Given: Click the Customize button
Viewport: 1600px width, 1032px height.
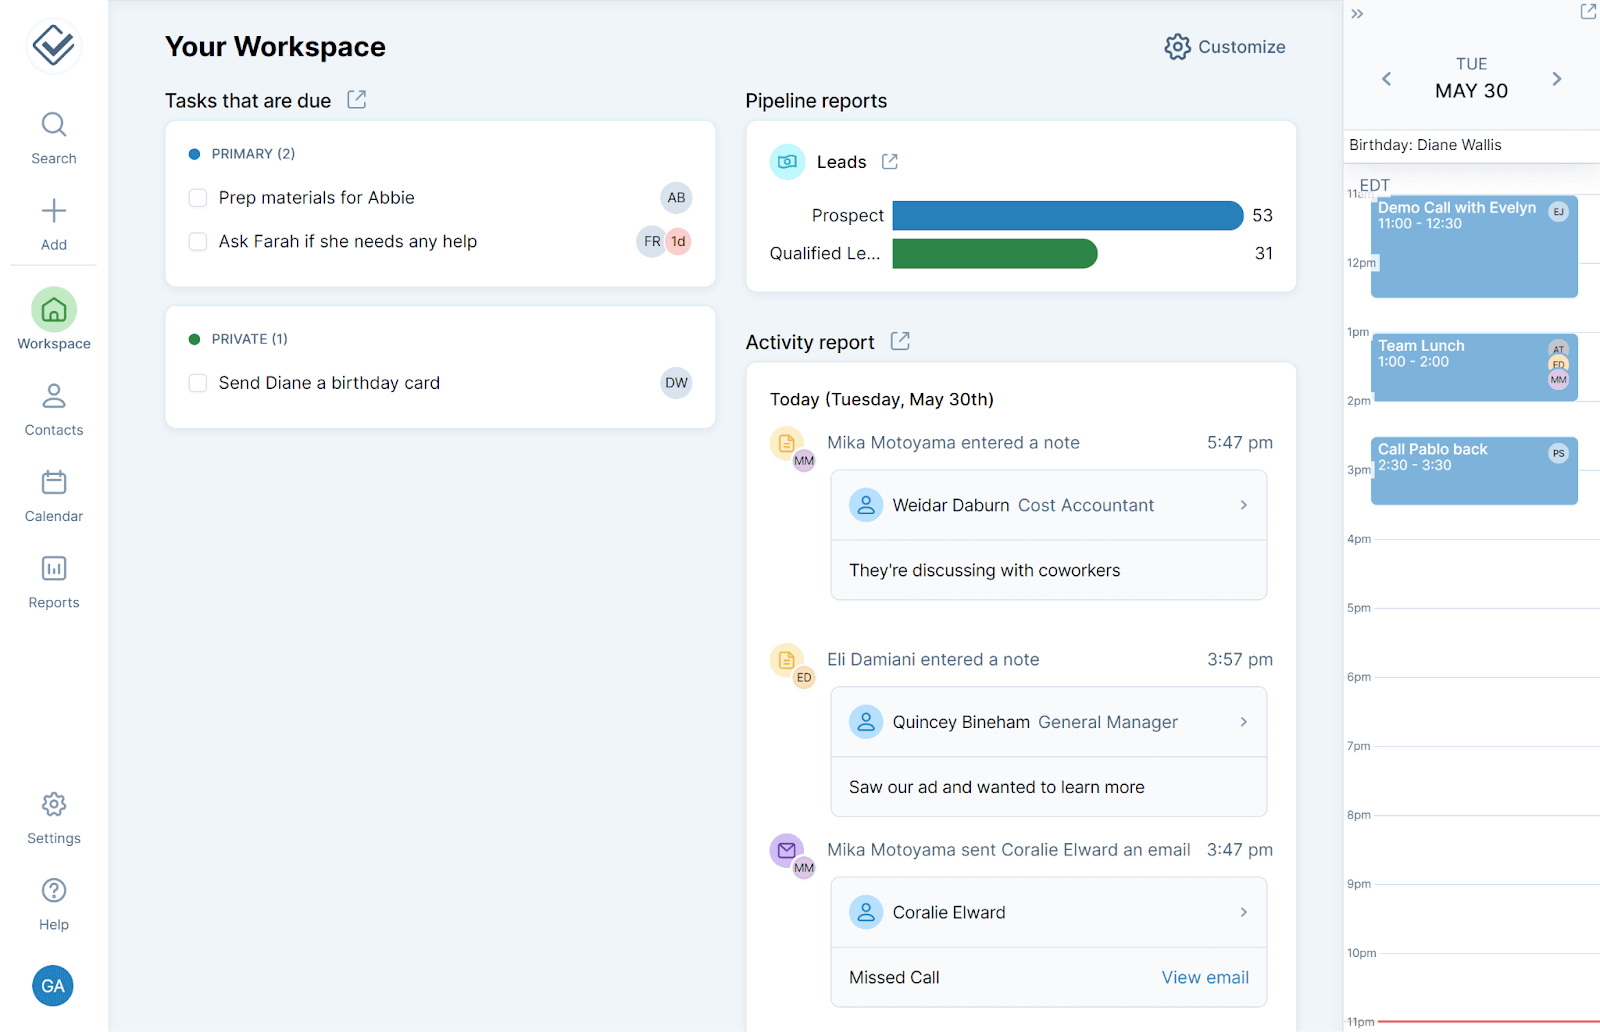Looking at the screenshot, I should [x=1224, y=47].
